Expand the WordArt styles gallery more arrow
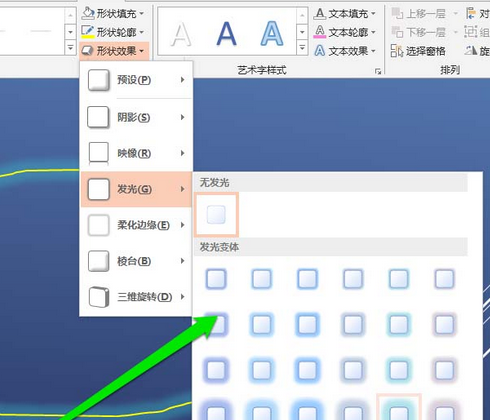Image resolution: width=490 pixels, height=420 pixels. (302, 48)
